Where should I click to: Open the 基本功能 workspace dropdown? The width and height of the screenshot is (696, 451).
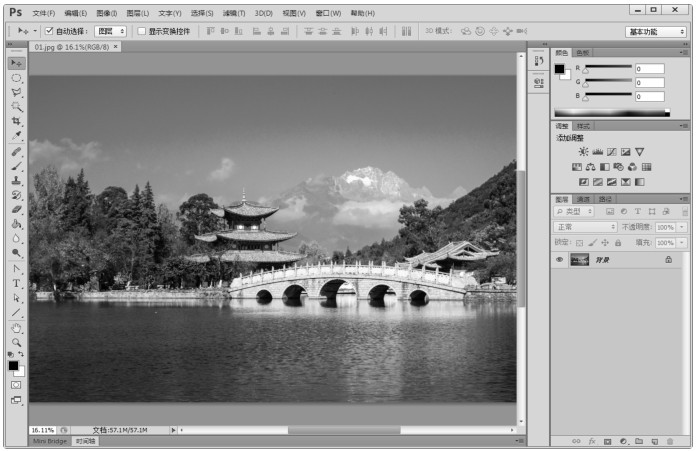[656, 31]
